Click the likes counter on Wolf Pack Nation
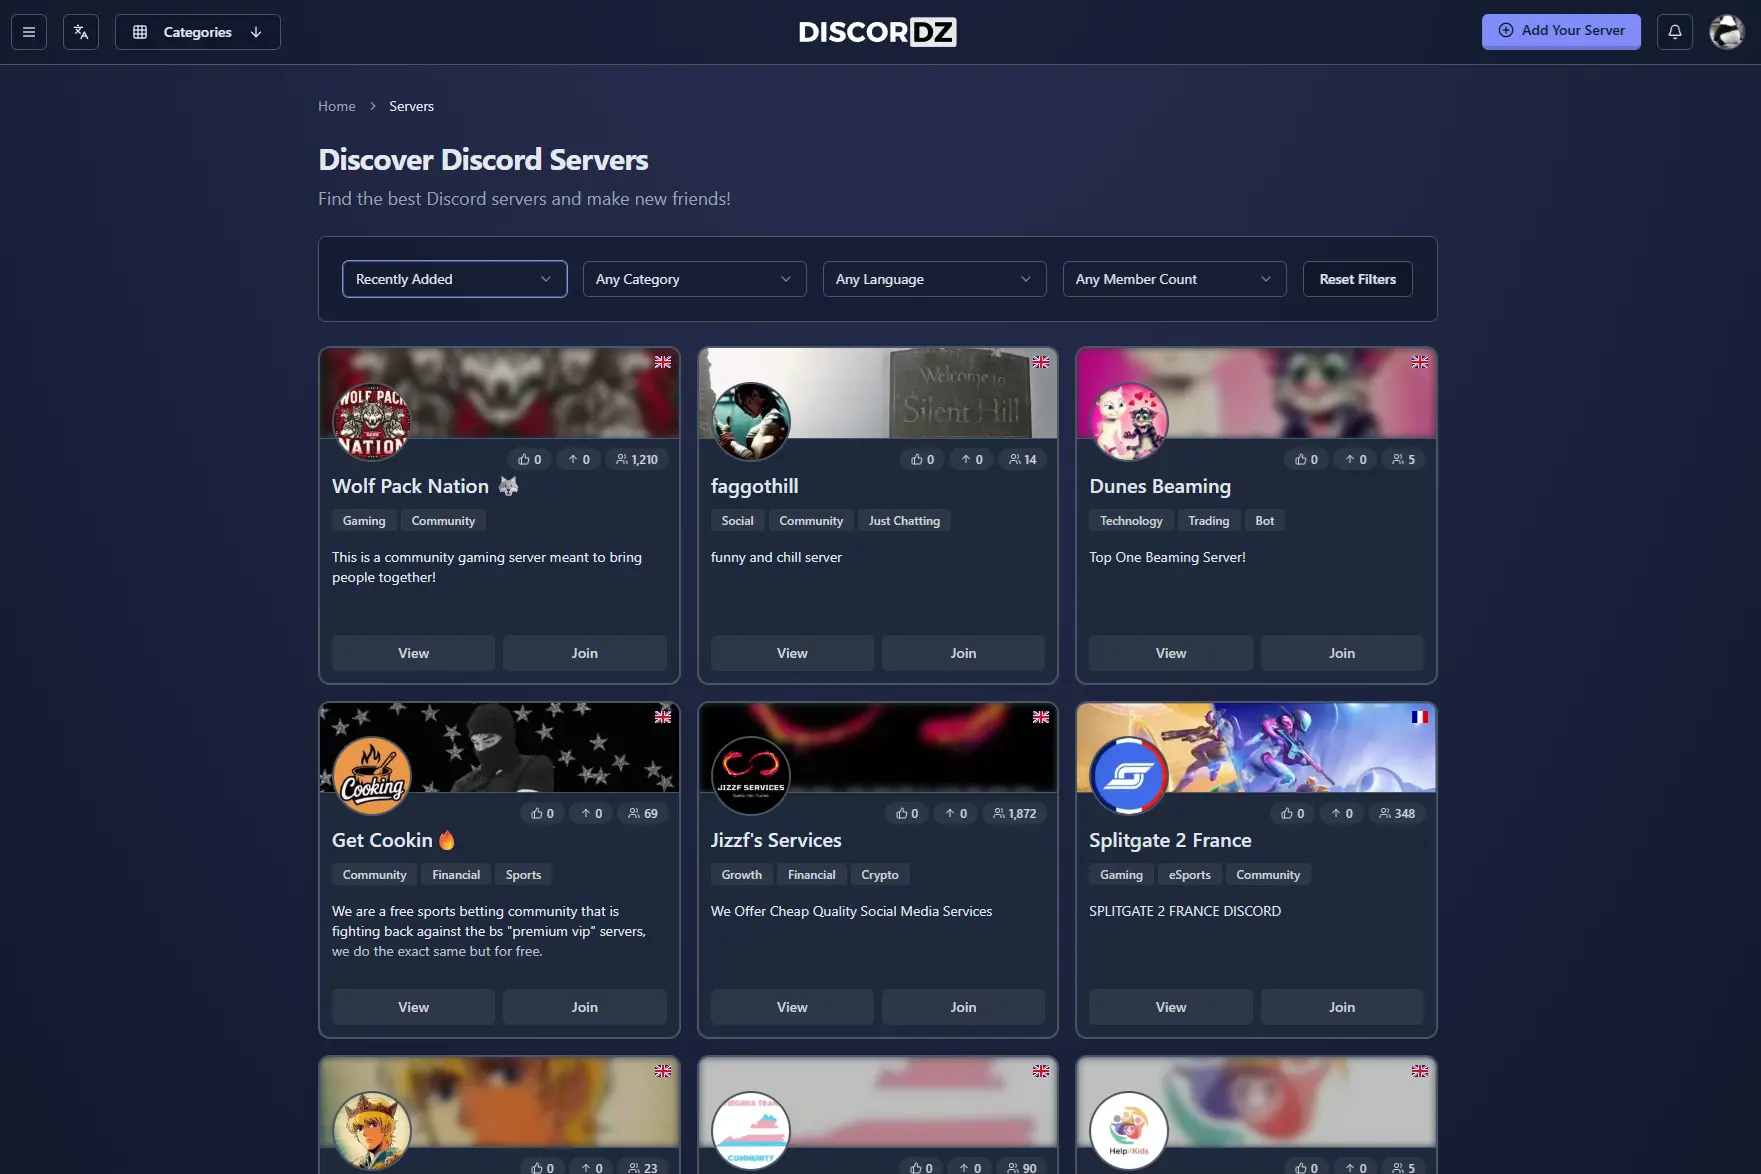Viewport: 1761px width, 1174px height. coord(530,459)
